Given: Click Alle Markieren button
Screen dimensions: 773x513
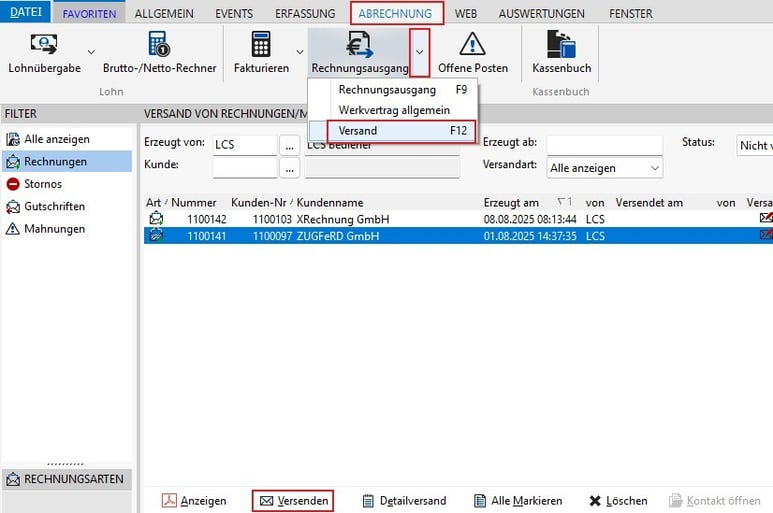Looking at the screenshot, I should tap(518, 501).
